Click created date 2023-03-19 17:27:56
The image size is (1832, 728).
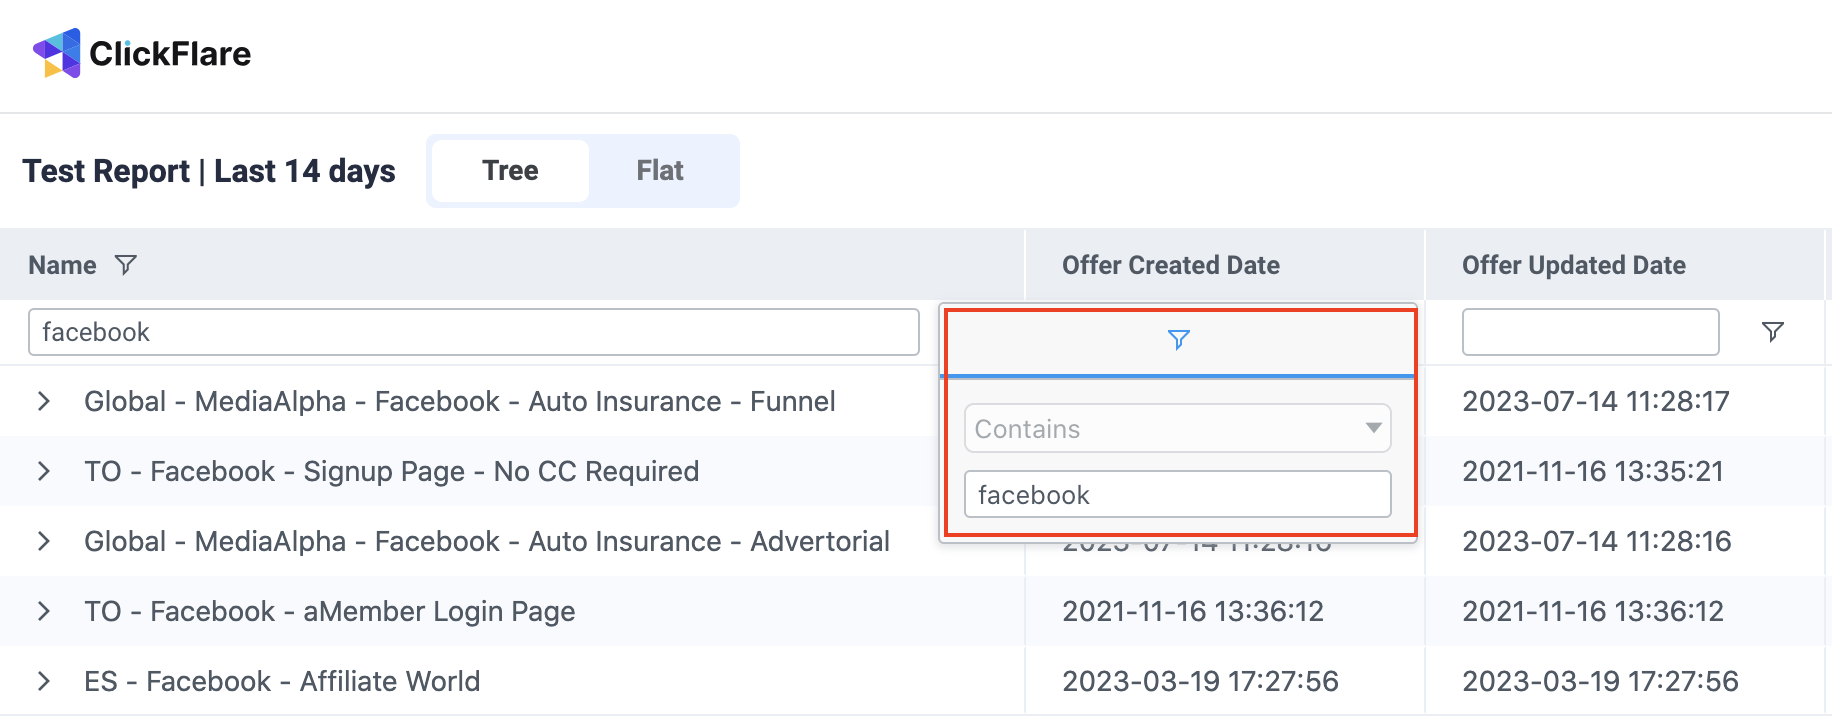(1200, 681)
